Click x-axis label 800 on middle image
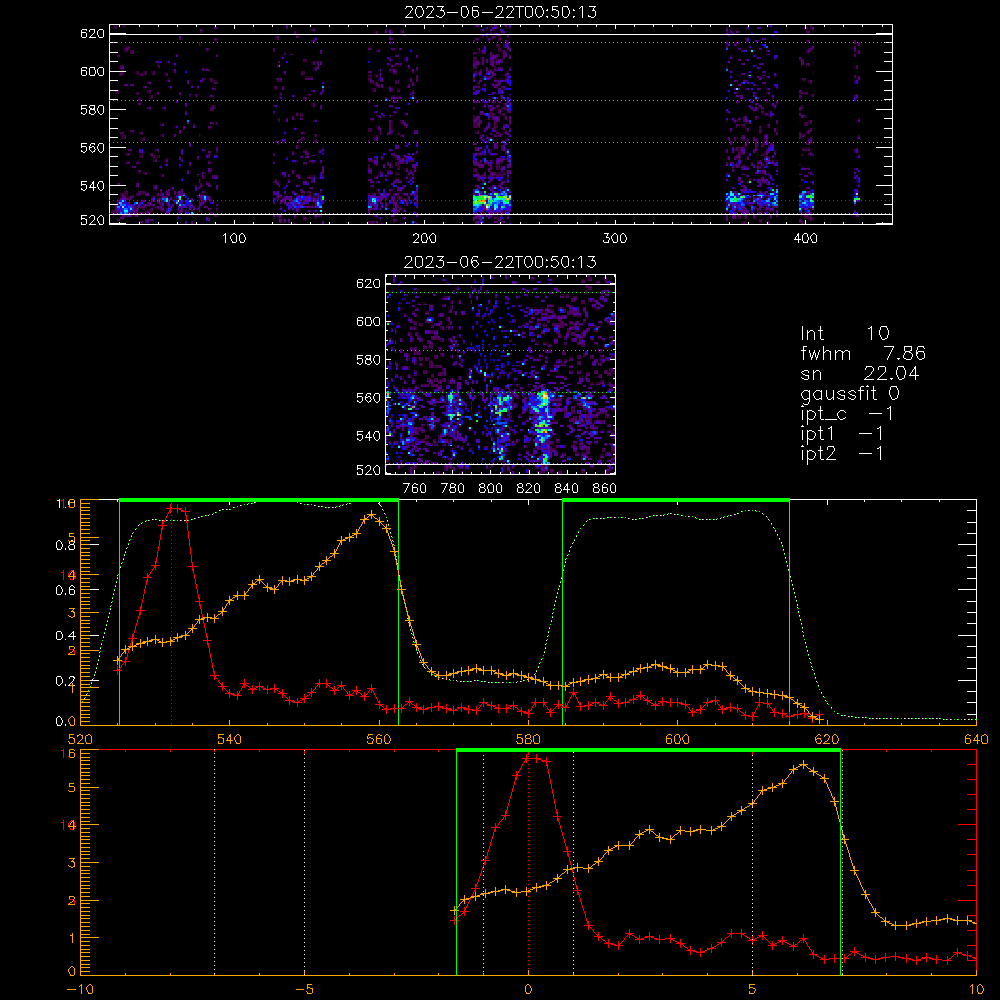The width and height of the screenshot is (1000, 1000). point(490,489)
